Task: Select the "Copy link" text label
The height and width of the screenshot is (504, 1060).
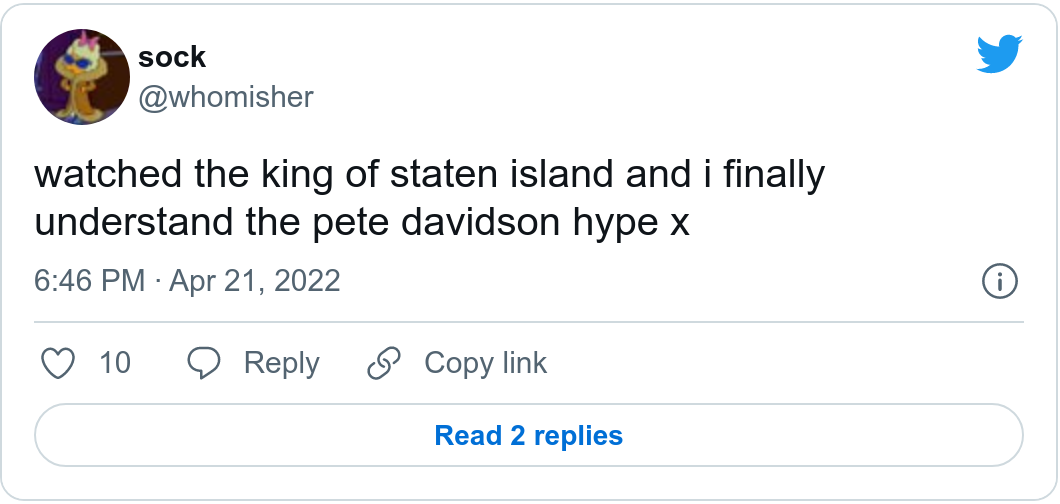Action: (x=485, y=363)
